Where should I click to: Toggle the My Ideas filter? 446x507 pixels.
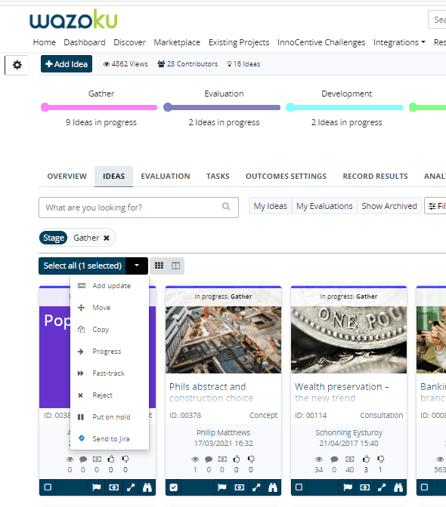(x=270, y=206)
